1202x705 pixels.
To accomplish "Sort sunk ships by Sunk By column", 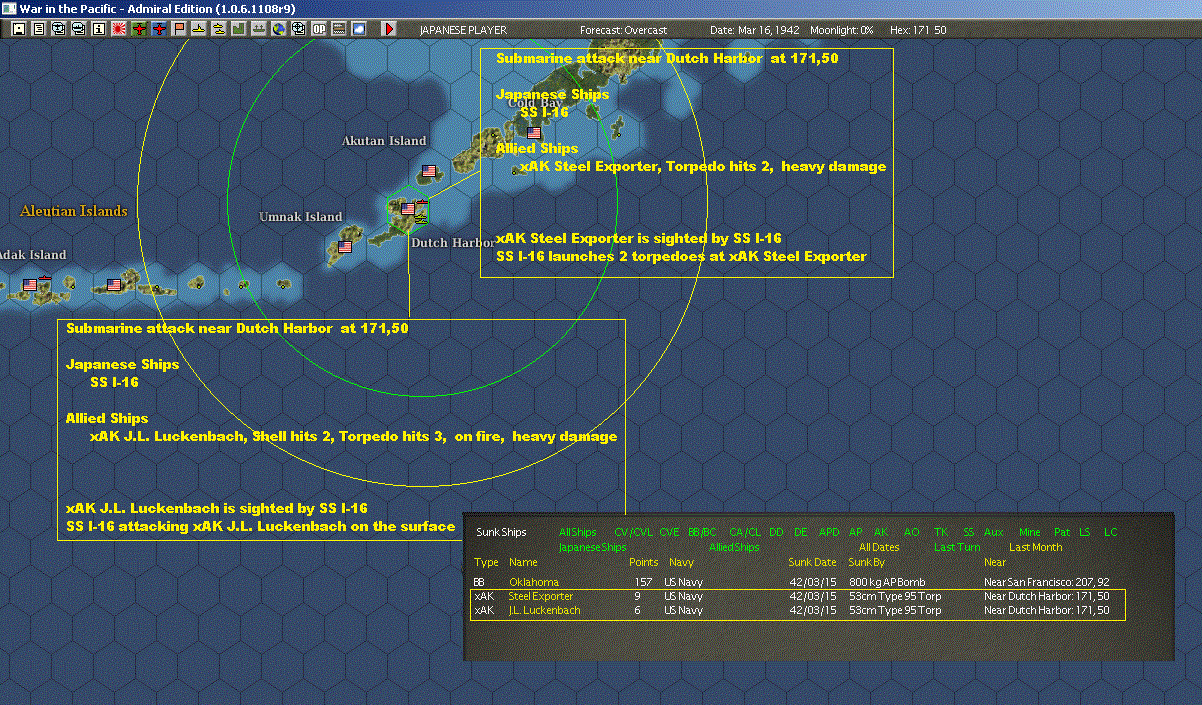I will 866,562.
